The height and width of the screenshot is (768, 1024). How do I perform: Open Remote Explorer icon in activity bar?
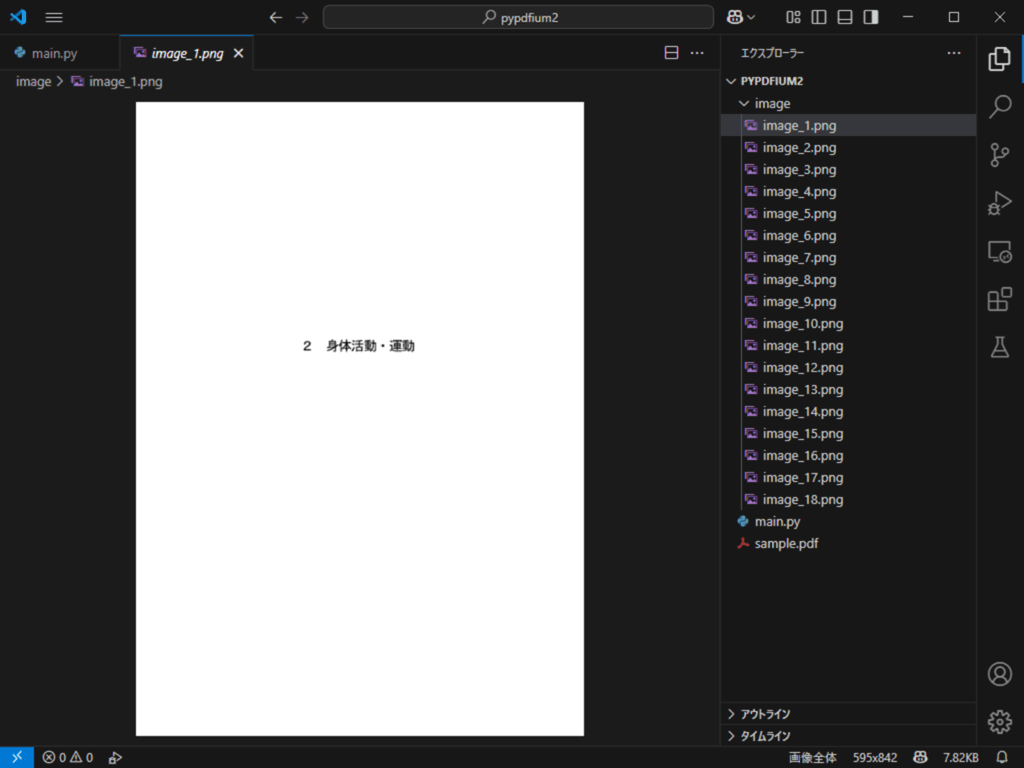pos(999,251)
